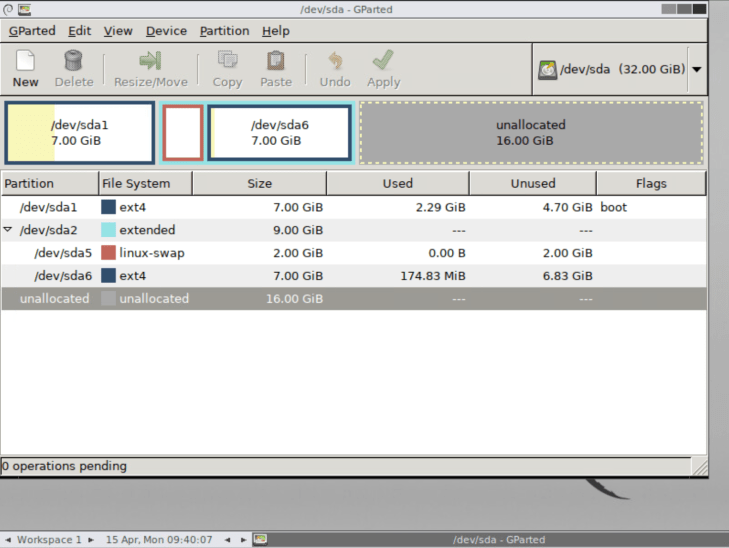Click the left arrow after the panel clock
The width and height of the screenshot is (729, 548).
(x=227, y=540)
